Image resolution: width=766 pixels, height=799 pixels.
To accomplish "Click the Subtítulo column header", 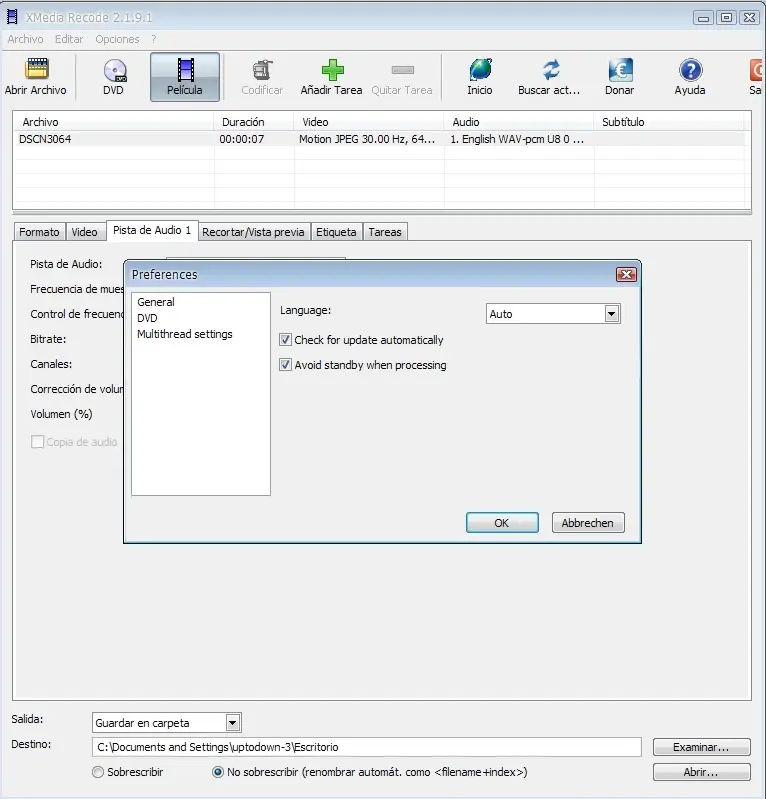I will 669,122.
